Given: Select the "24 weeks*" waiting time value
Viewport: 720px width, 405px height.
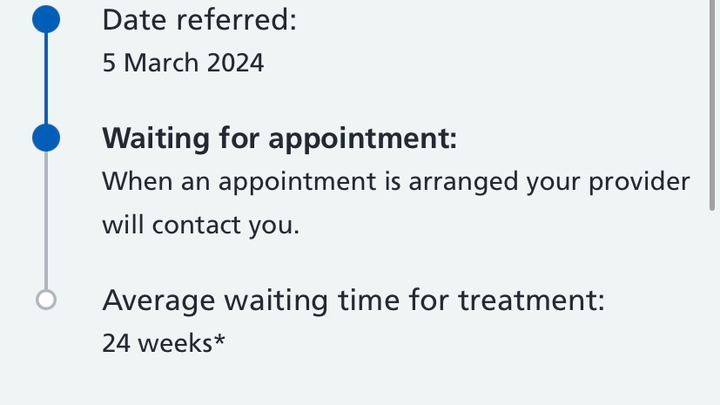Looking at the screenshot, I should point(163,343).
